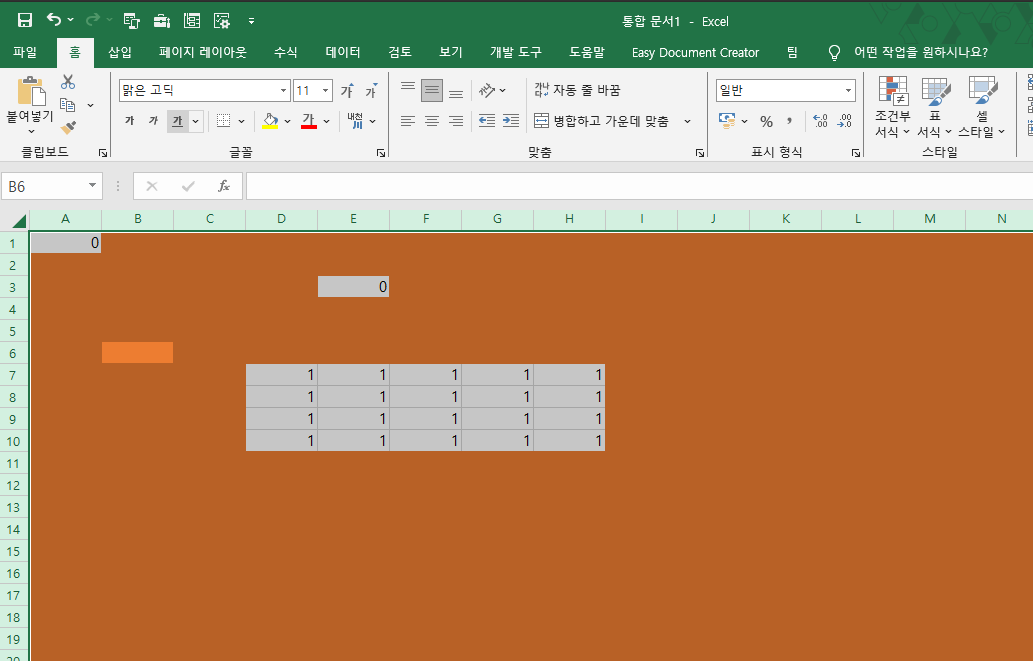Switch to the 데이터 tab

coord(343,52)
